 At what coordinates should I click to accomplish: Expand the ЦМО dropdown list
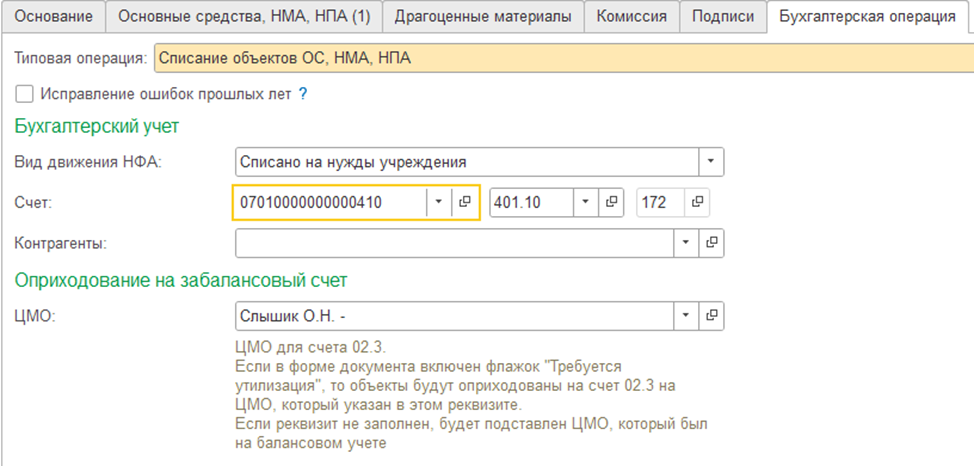pyautogui.click(x=686, y=316)
